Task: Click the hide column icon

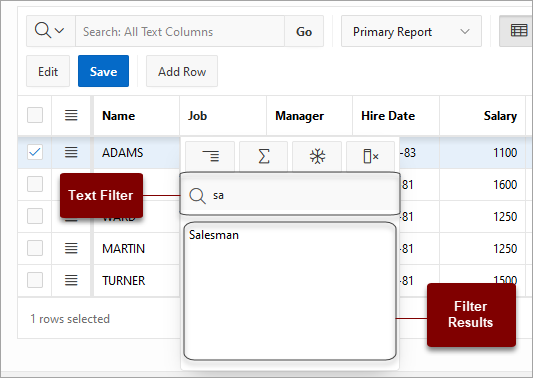Action: [371, 156]
